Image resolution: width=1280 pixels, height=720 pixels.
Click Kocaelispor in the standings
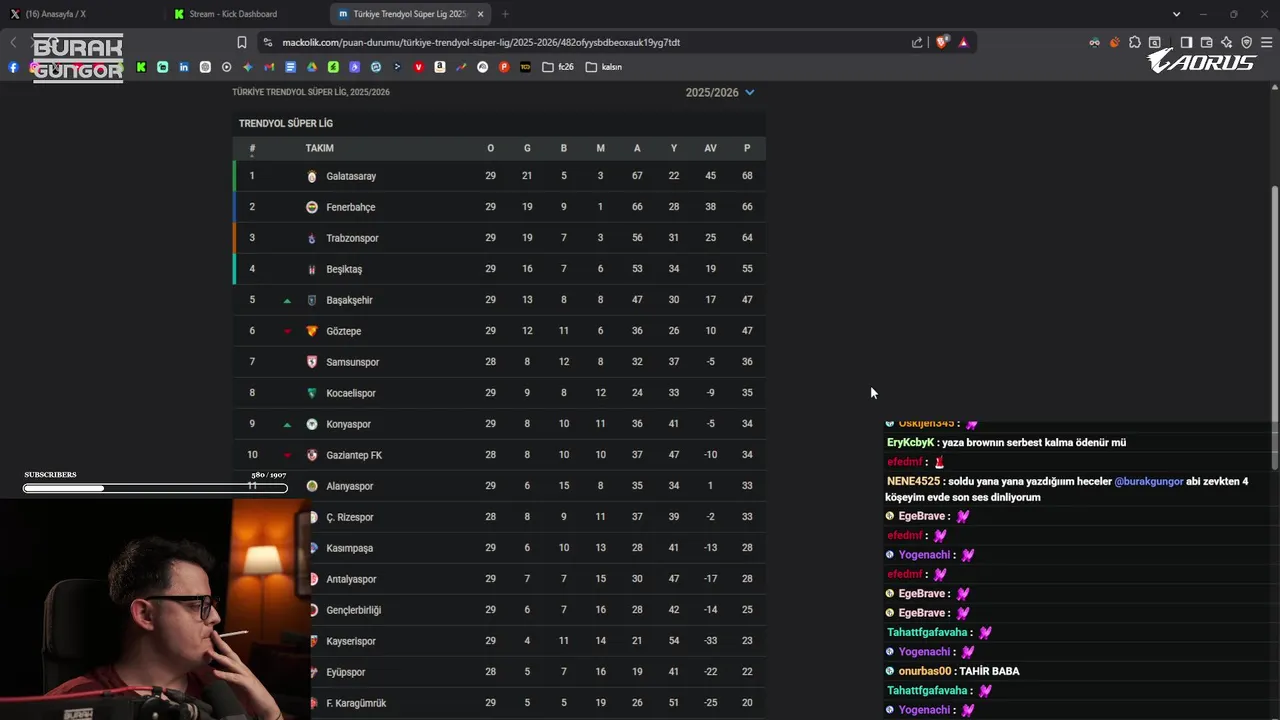[351, 393]
